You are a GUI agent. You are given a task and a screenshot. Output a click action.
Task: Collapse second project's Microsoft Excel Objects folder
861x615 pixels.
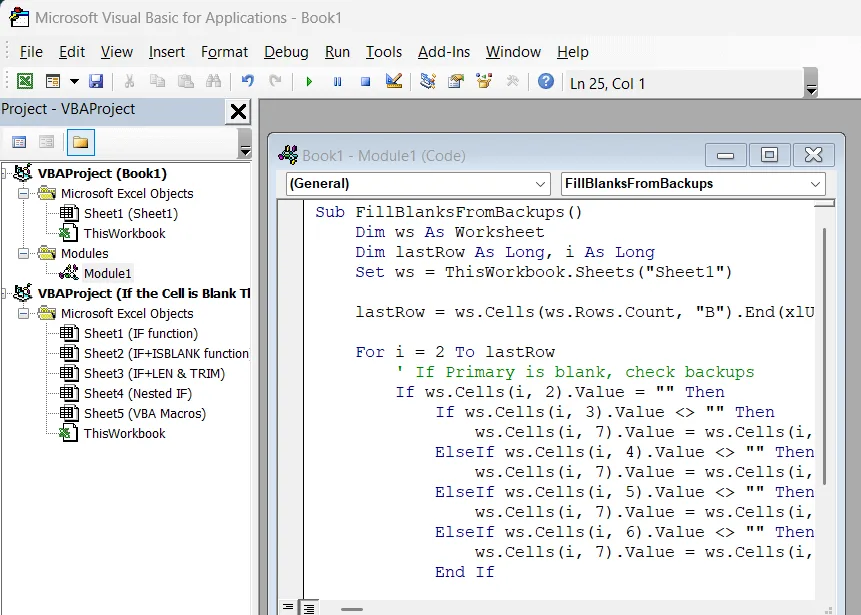tap(23, 314)
